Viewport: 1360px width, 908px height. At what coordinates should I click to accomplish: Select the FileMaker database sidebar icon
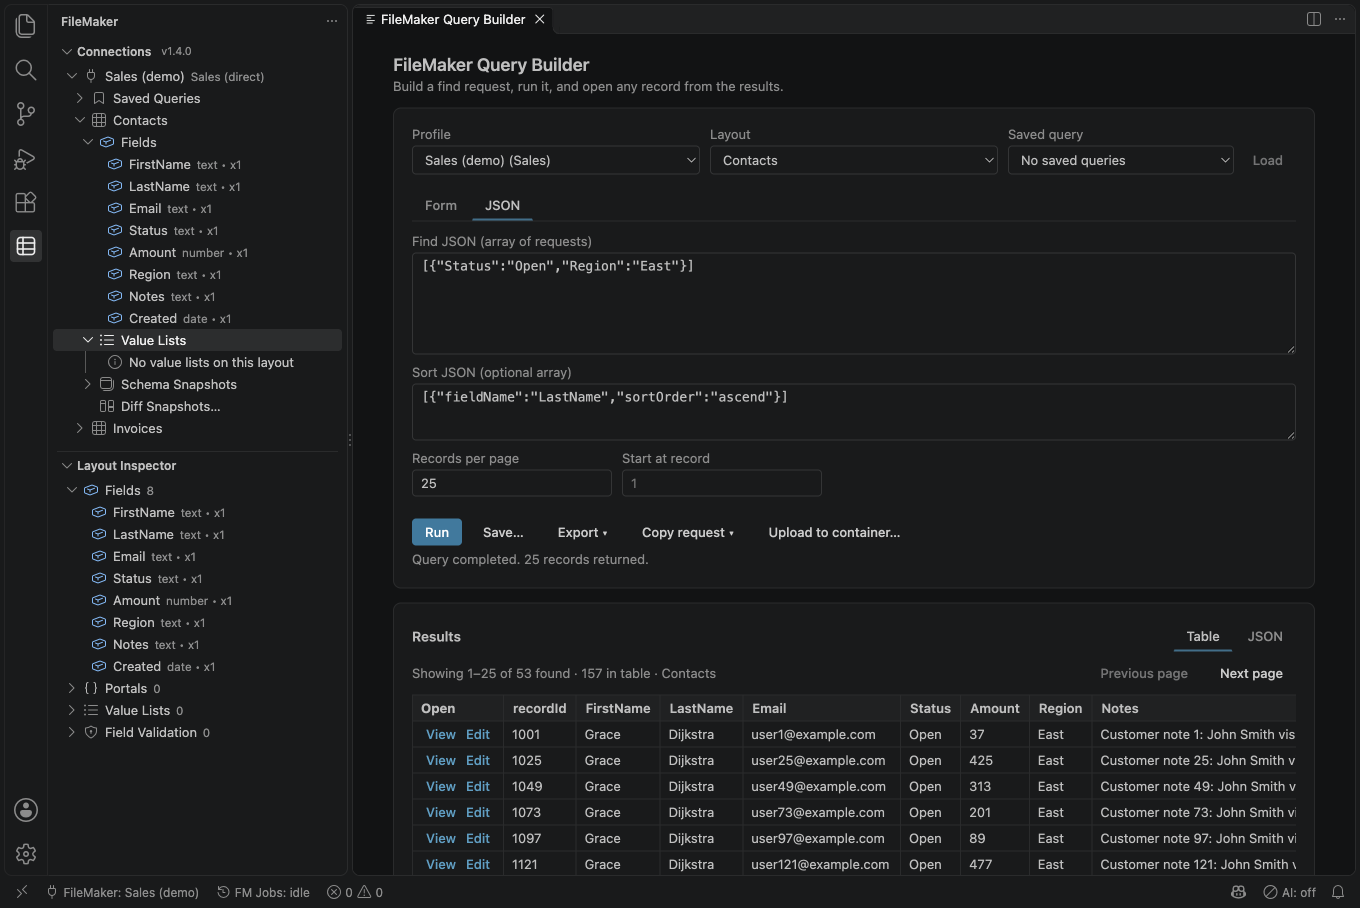click(26, 246)
